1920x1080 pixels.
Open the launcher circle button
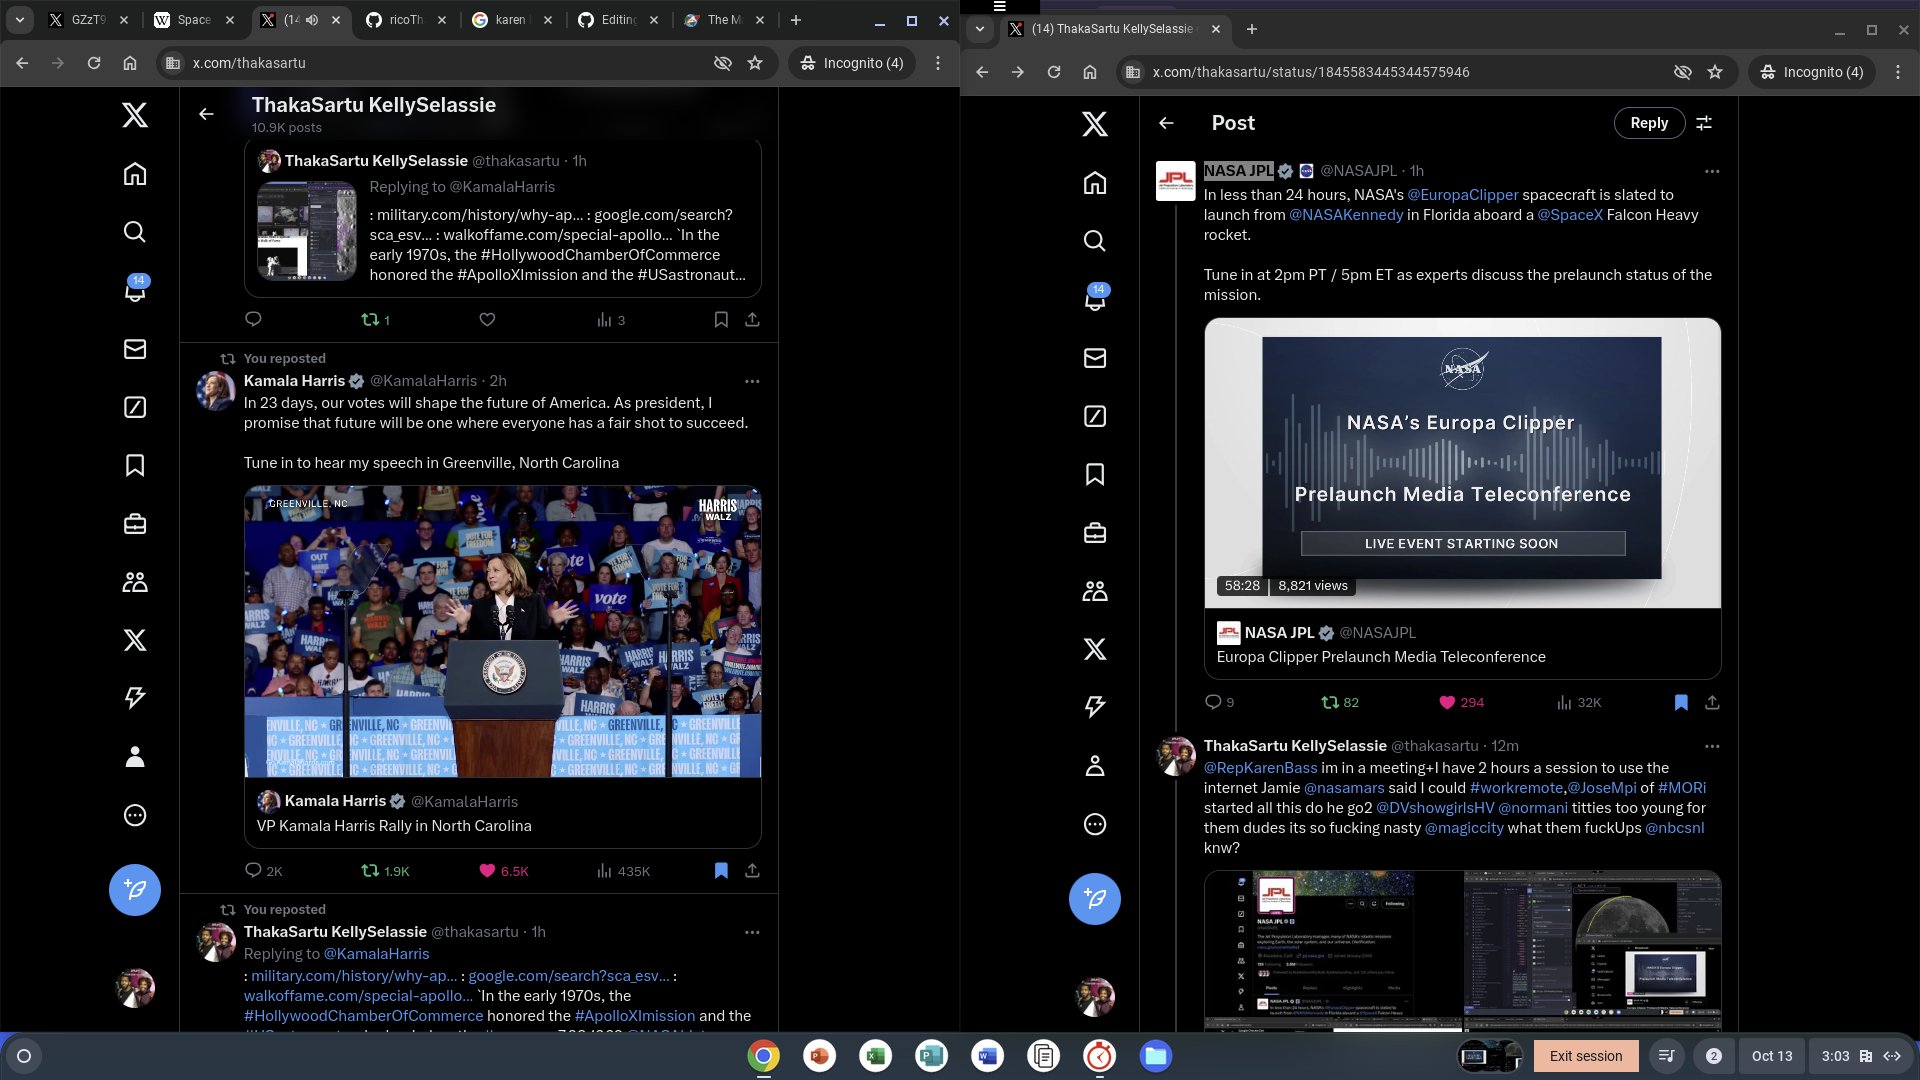tap(24, 1056)
